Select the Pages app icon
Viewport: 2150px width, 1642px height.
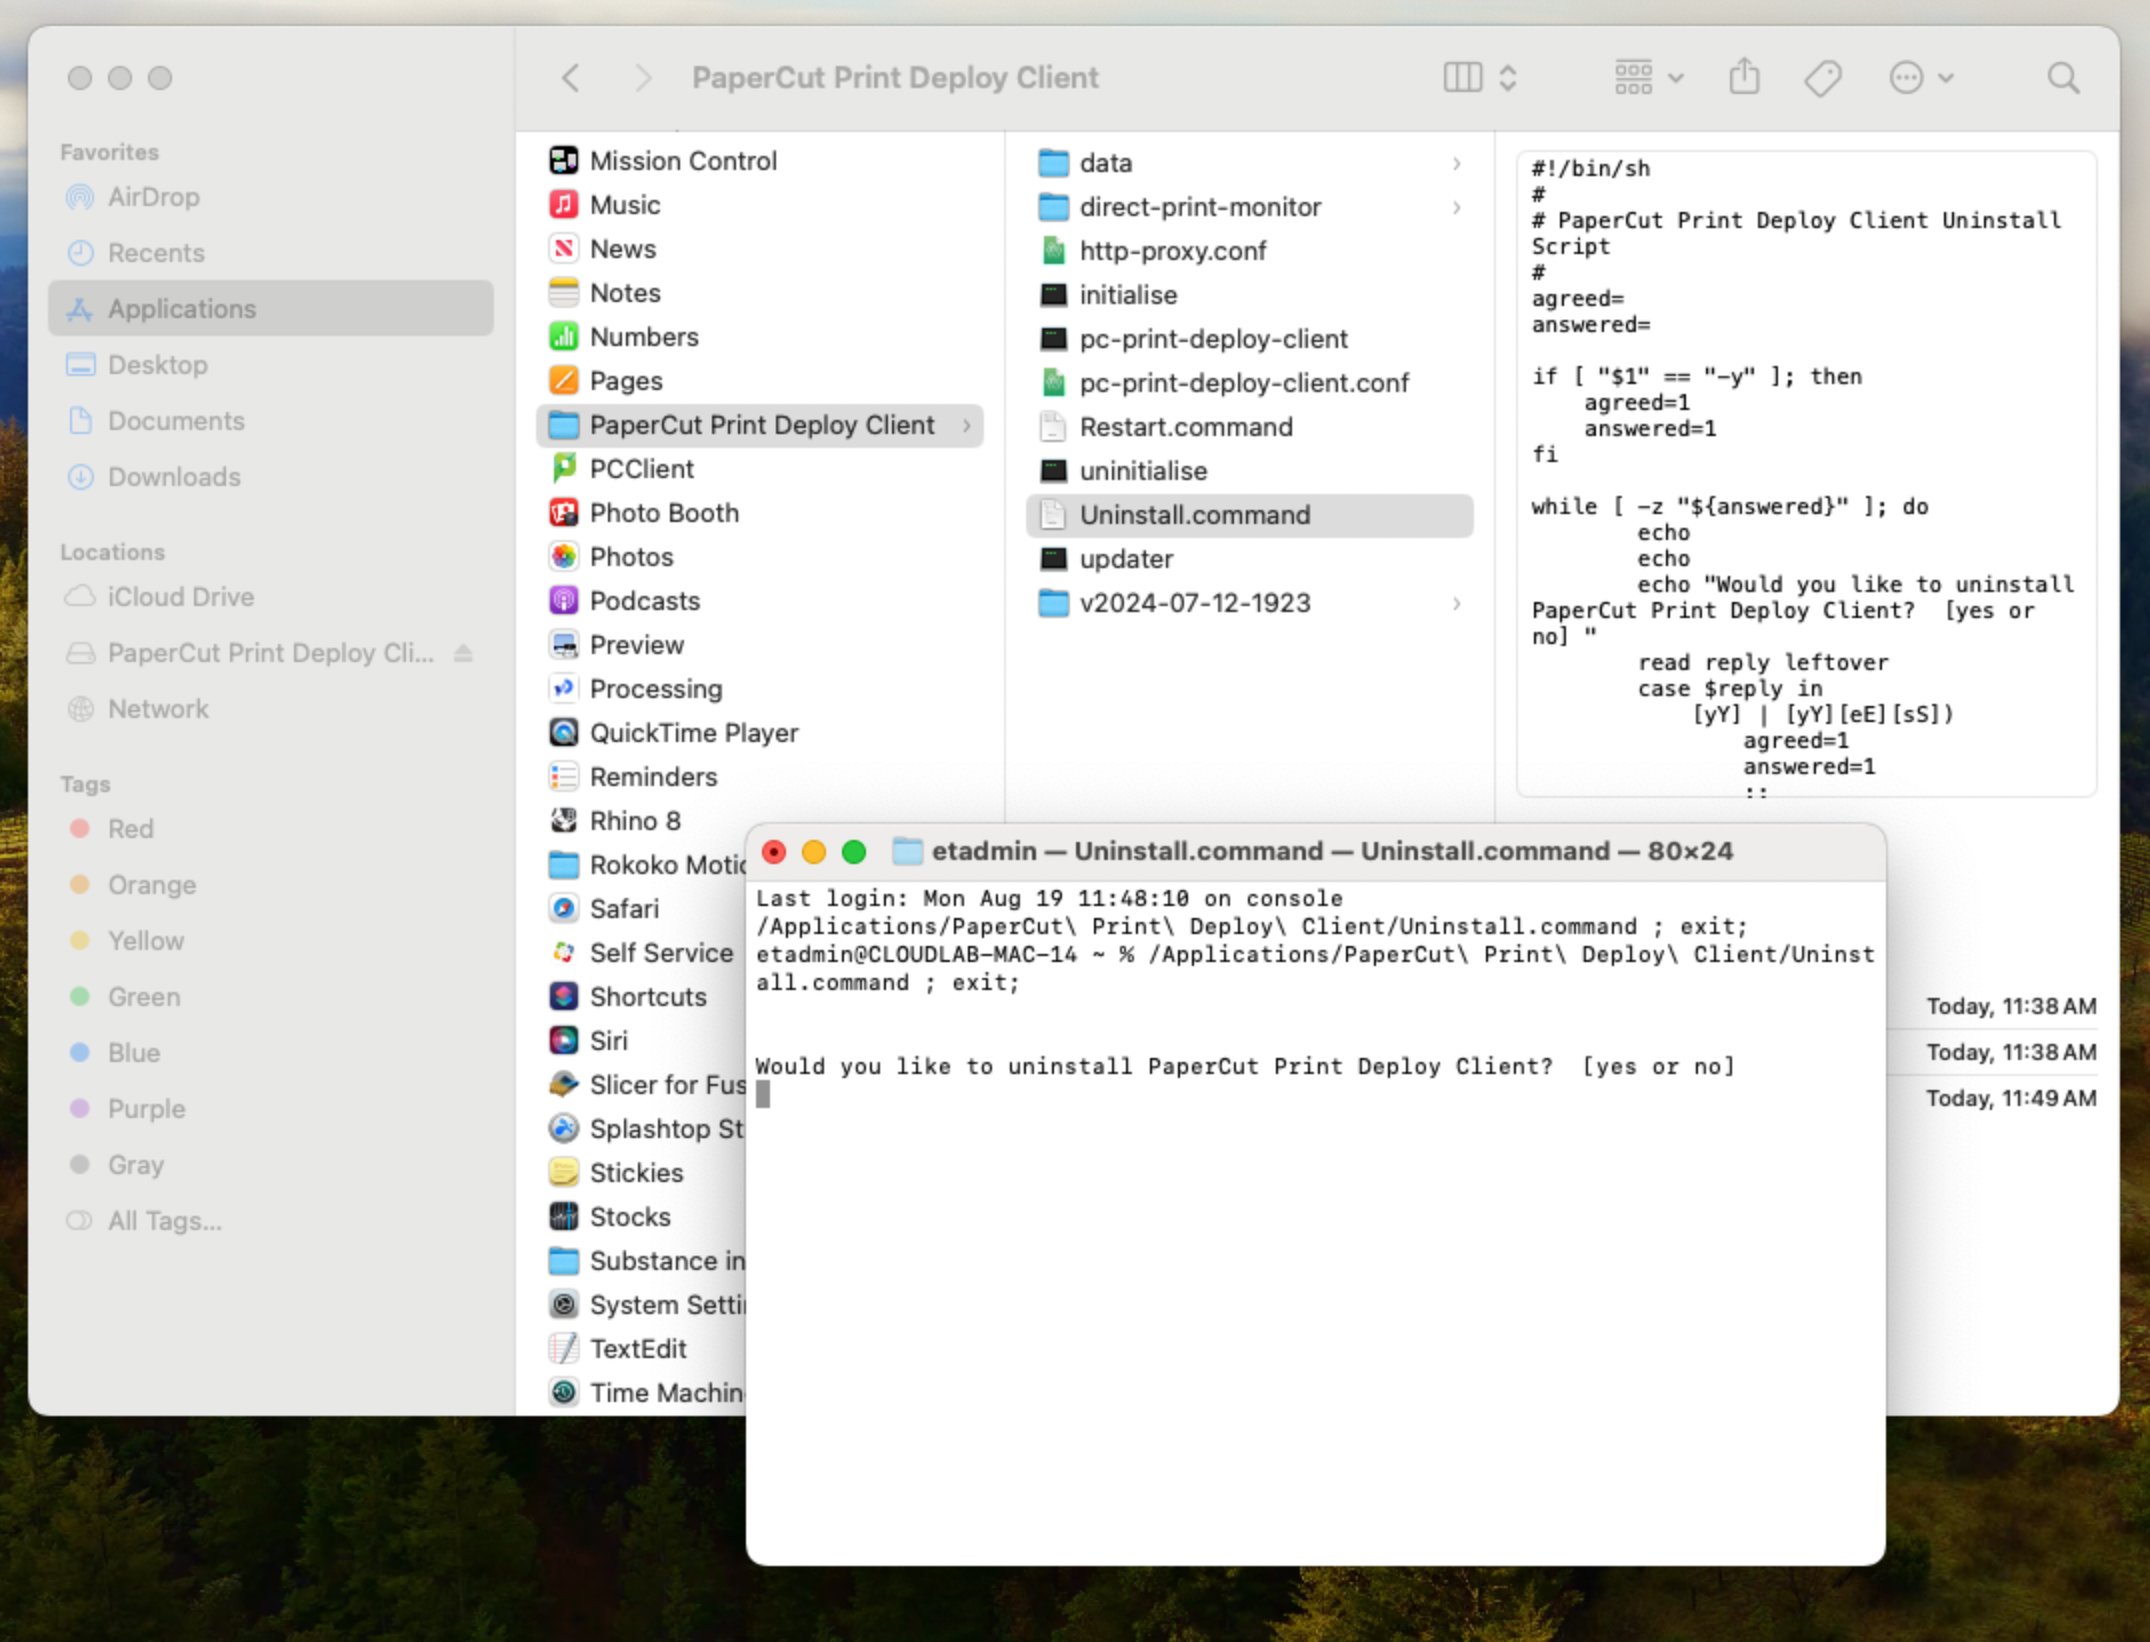coord(564,380)
